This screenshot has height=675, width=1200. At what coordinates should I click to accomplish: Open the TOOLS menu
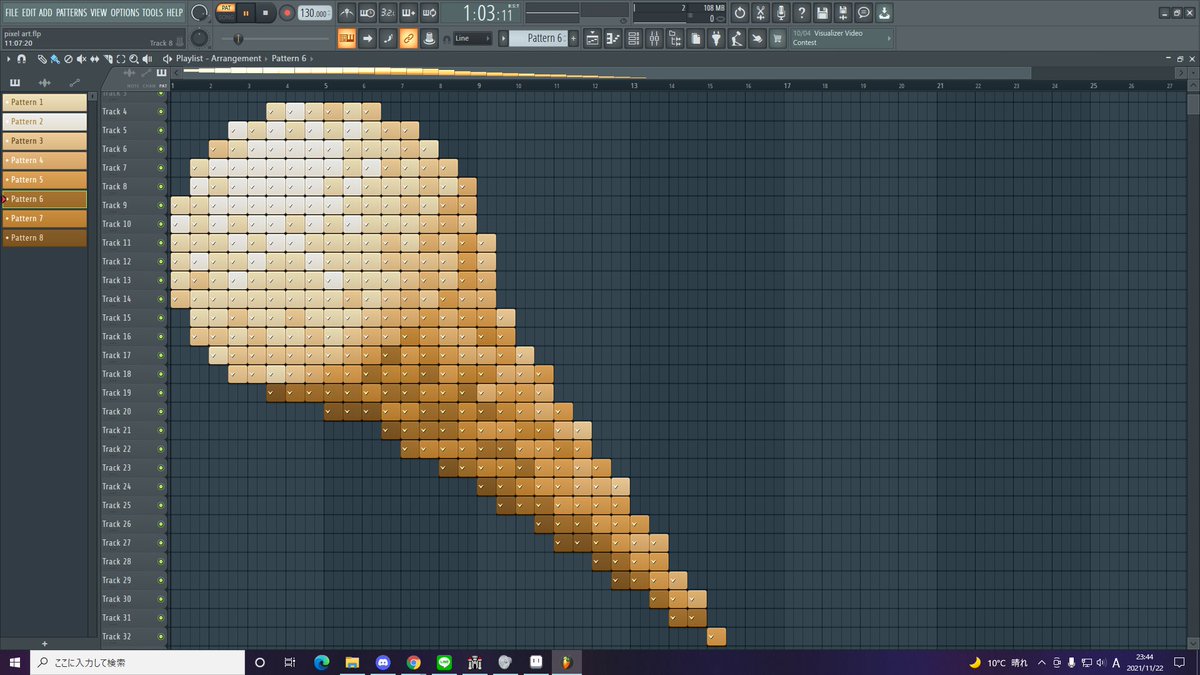click(153, 13)
